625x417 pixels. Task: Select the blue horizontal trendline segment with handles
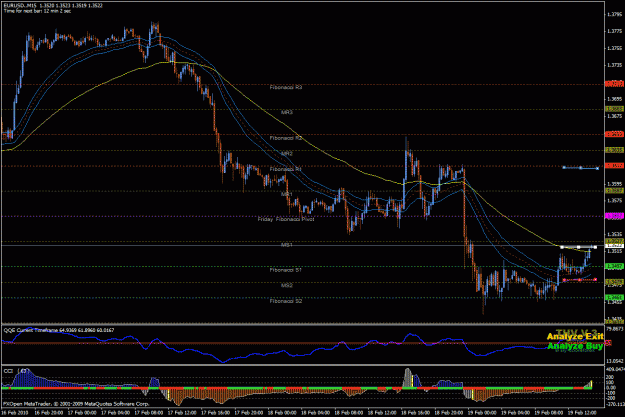tap(580, 168)
